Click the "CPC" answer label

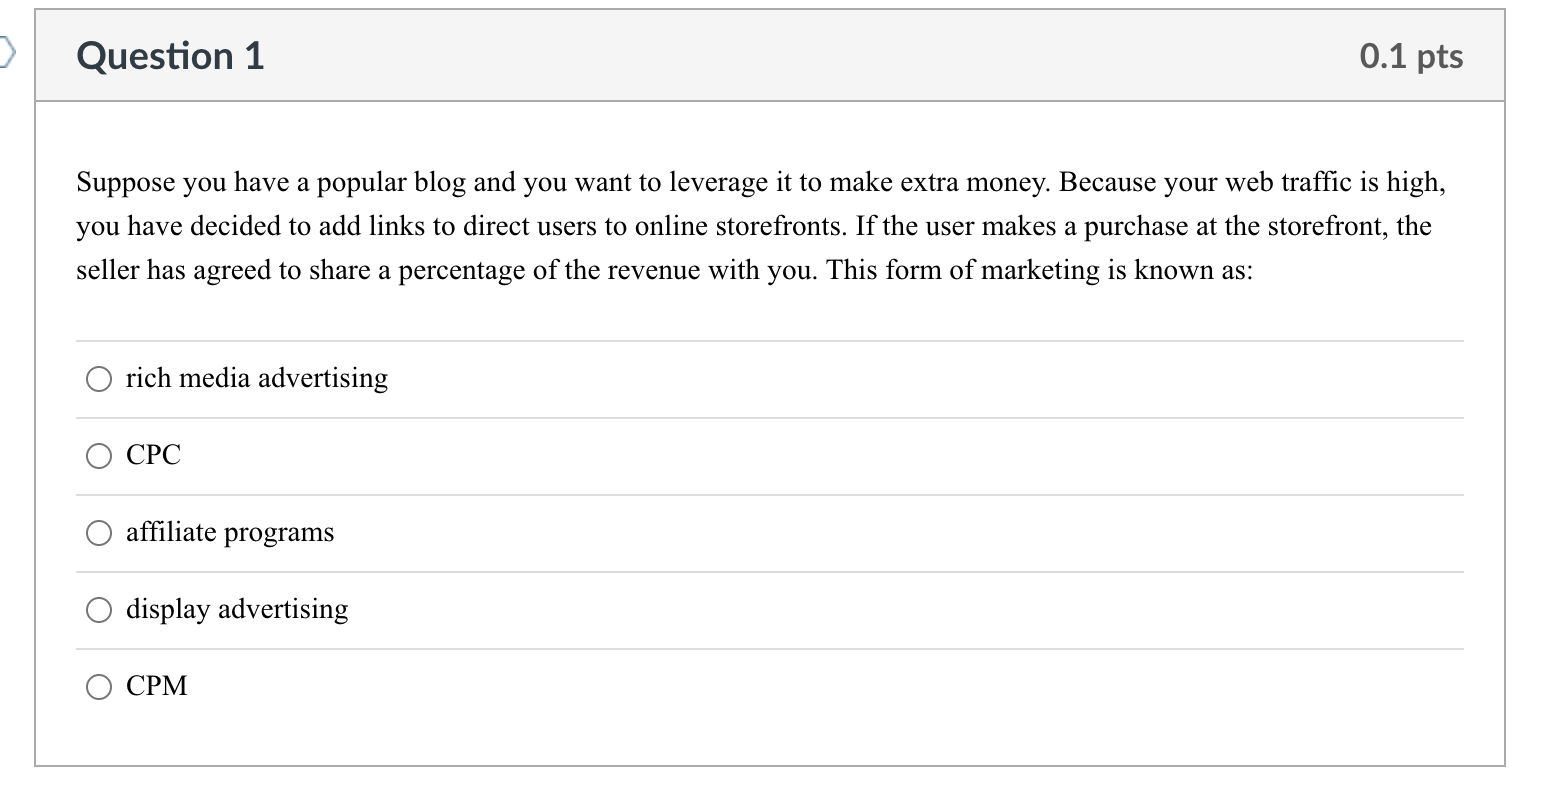click(x=152, y=456)
